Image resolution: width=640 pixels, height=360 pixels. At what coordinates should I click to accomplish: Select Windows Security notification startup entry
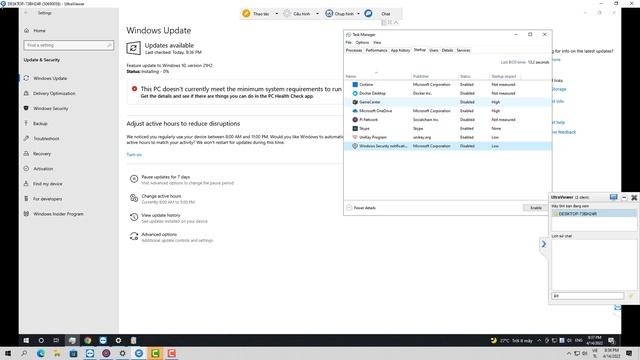pos(448,146)
